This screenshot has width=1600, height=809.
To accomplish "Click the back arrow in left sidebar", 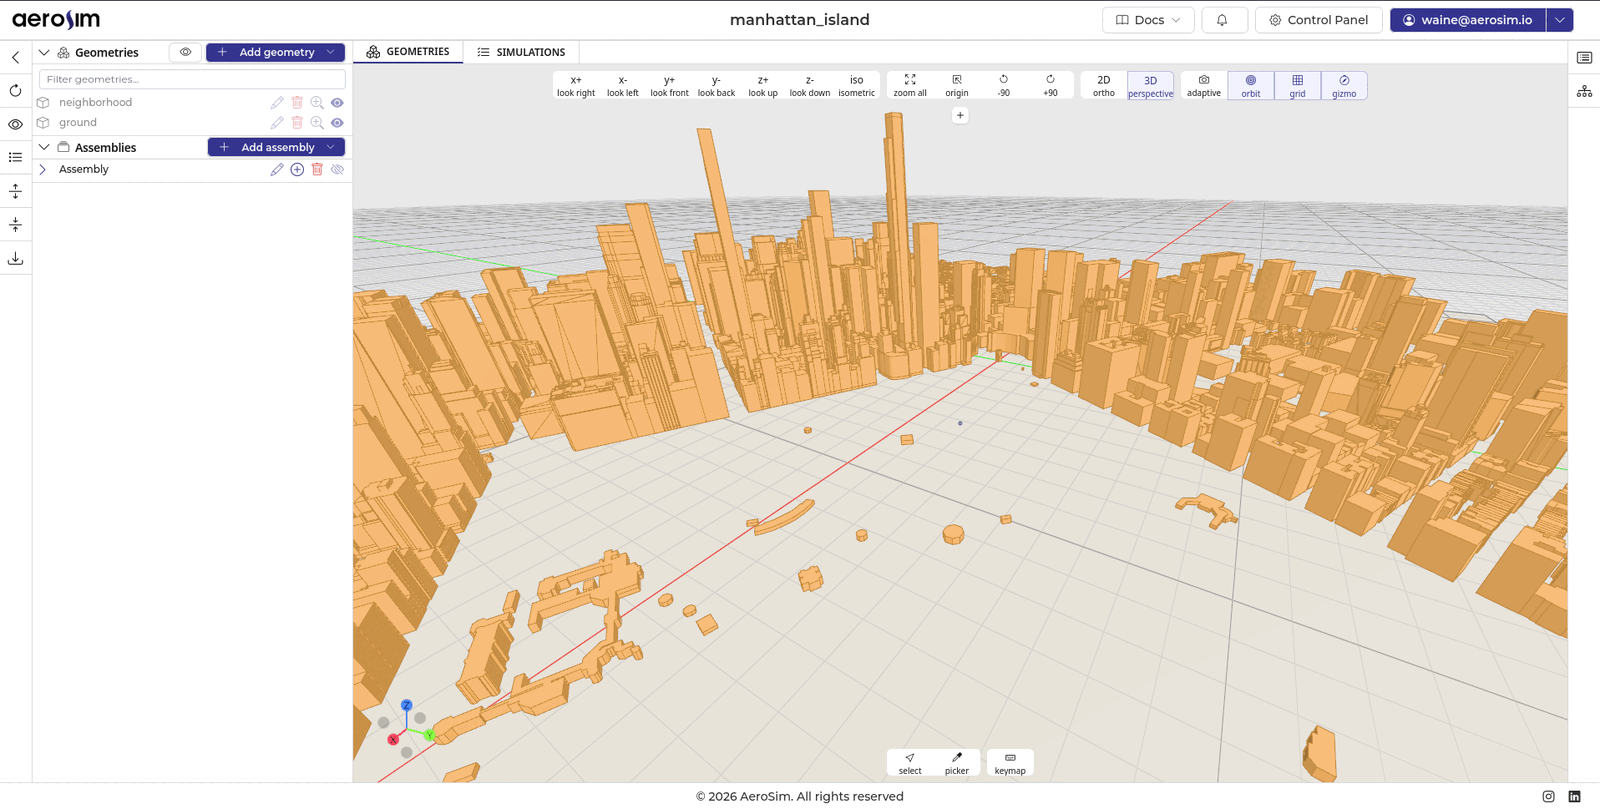I will click(16, 58).
